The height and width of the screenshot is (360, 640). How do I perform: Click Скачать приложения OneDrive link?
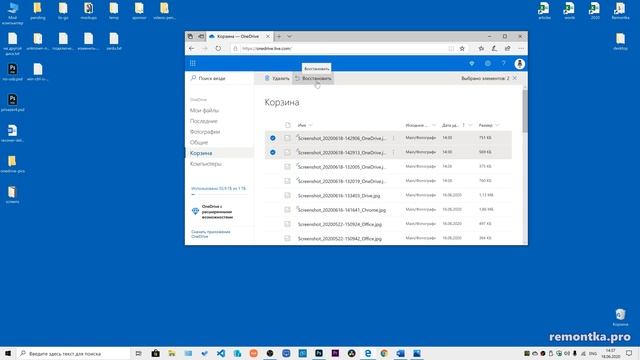click(211, 234)
